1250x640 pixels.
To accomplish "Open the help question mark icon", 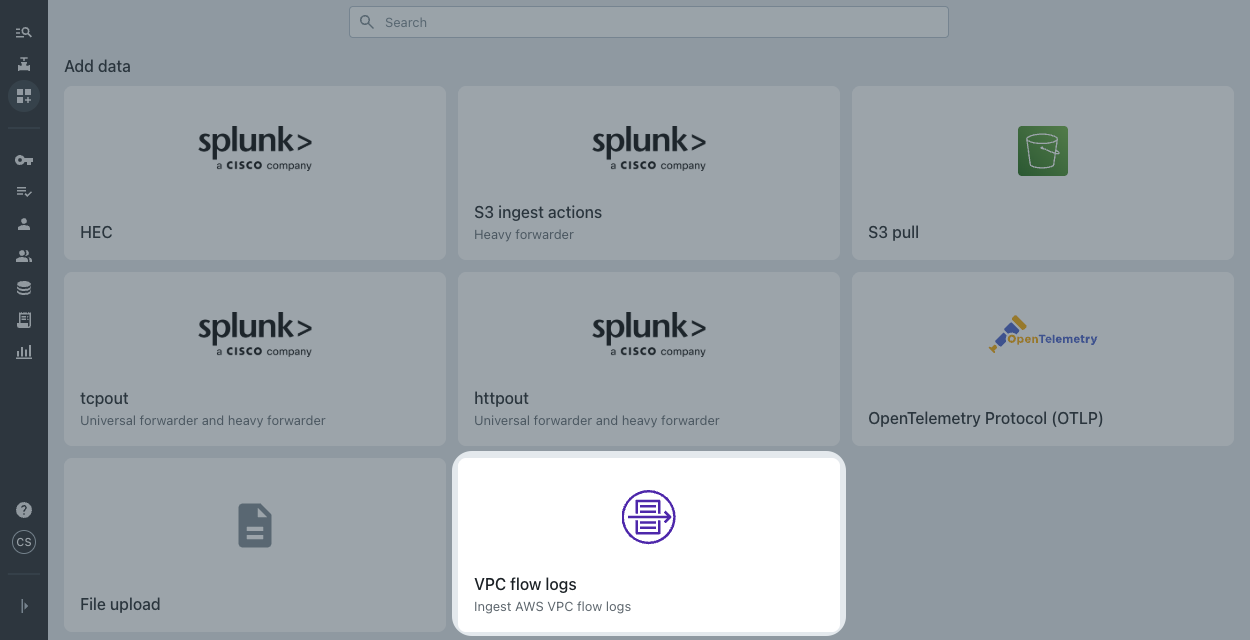I will 23,509.
